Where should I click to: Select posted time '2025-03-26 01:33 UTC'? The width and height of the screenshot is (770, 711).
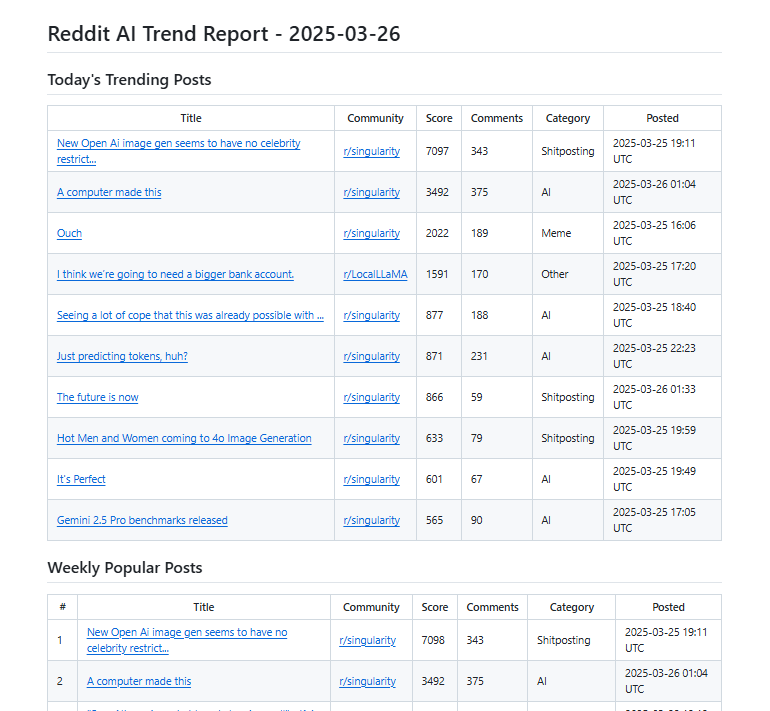pyautogui.click(x=654, y=397)
